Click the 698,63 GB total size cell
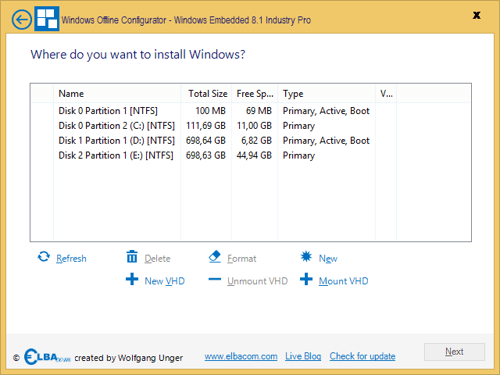The width and height of the screenshot is (500, 375). pyautogui.click(x=206, y=155)
